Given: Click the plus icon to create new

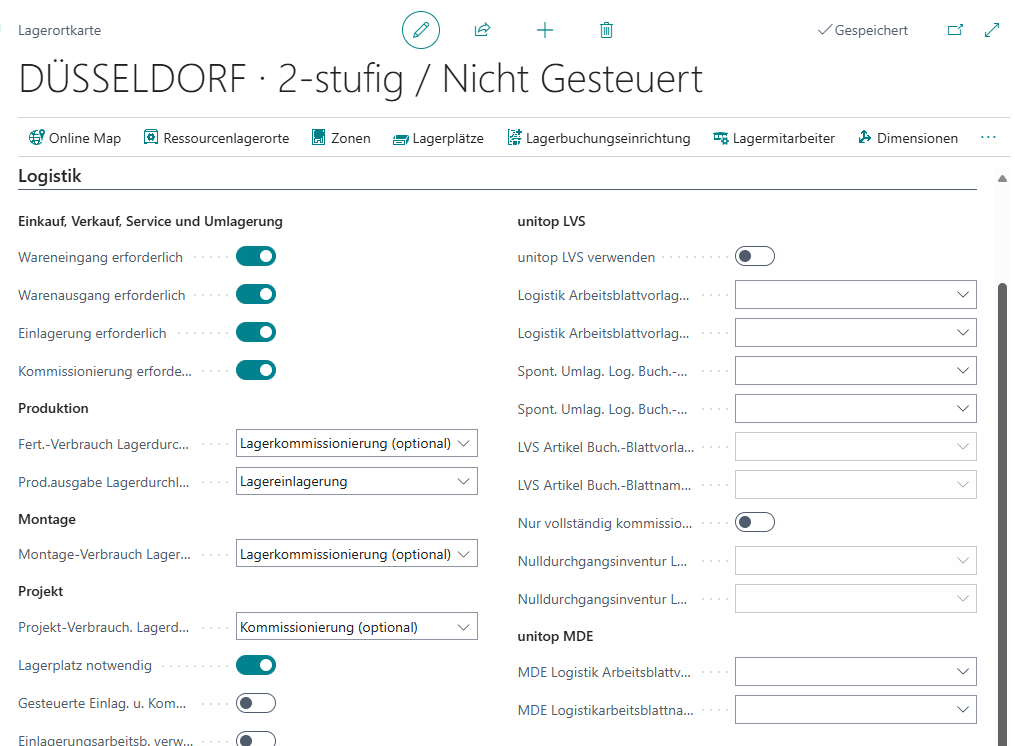Looking at the screenshot, I should tap(545, 30).
